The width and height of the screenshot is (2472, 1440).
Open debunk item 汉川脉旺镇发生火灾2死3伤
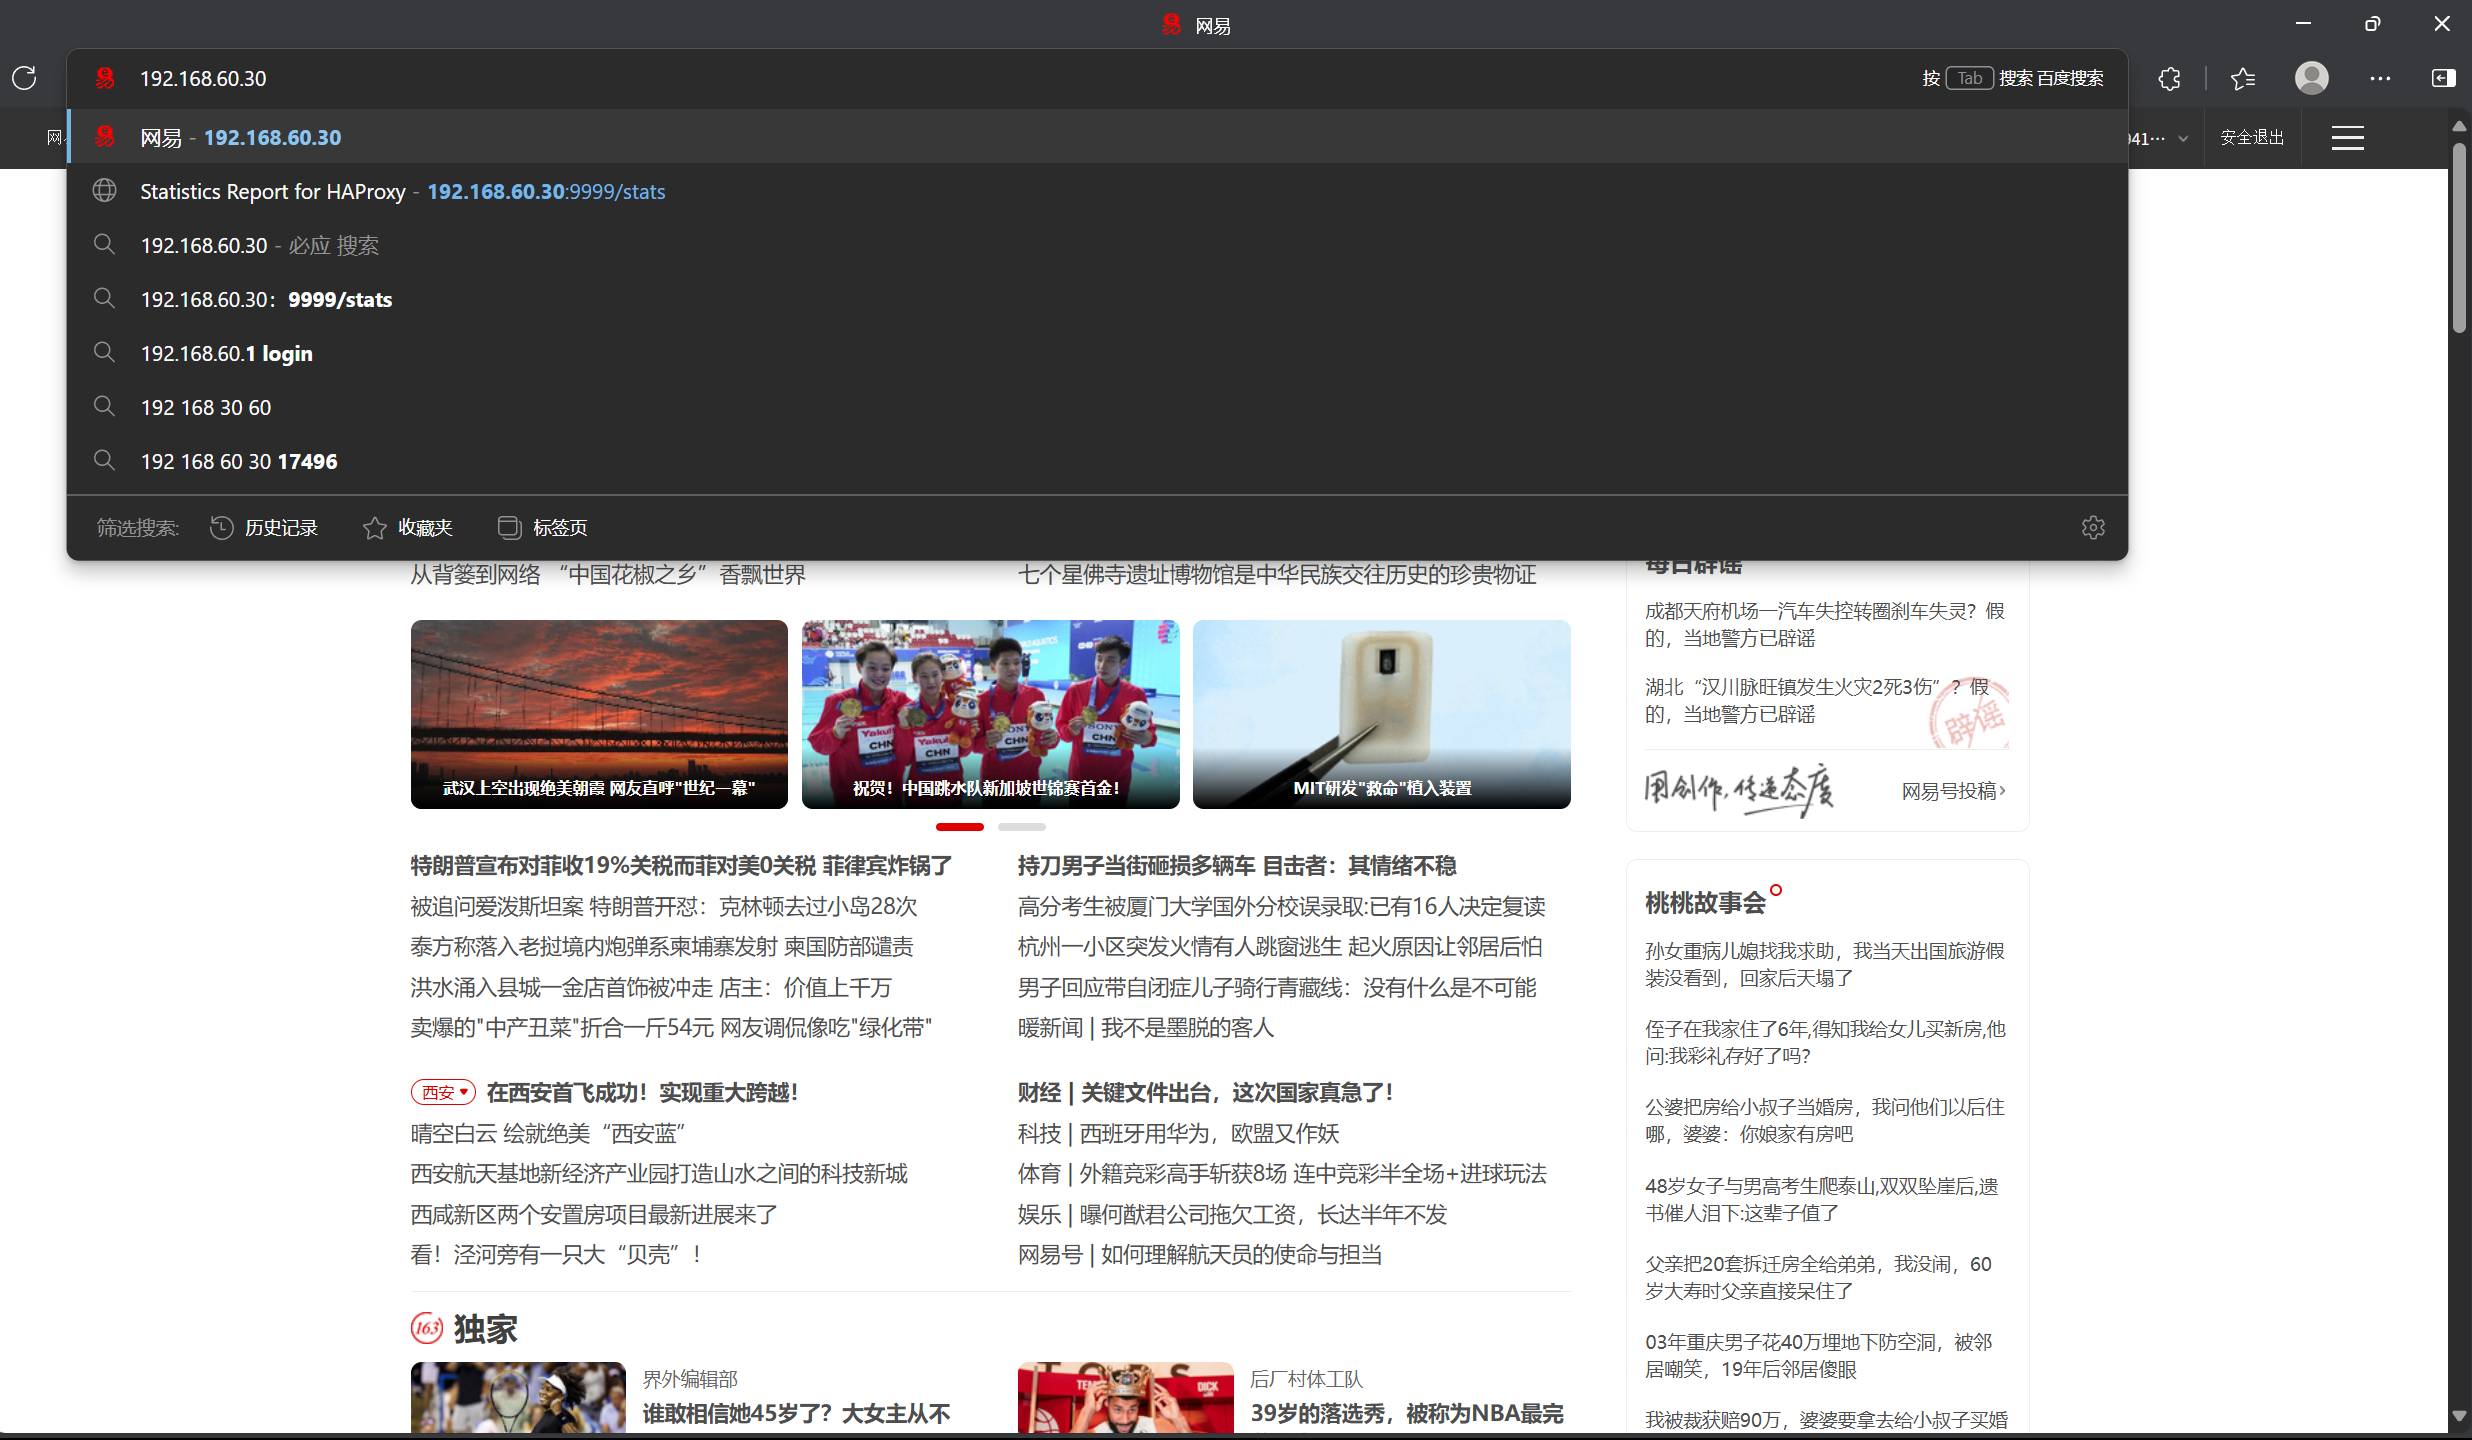tap(1817, 700)
